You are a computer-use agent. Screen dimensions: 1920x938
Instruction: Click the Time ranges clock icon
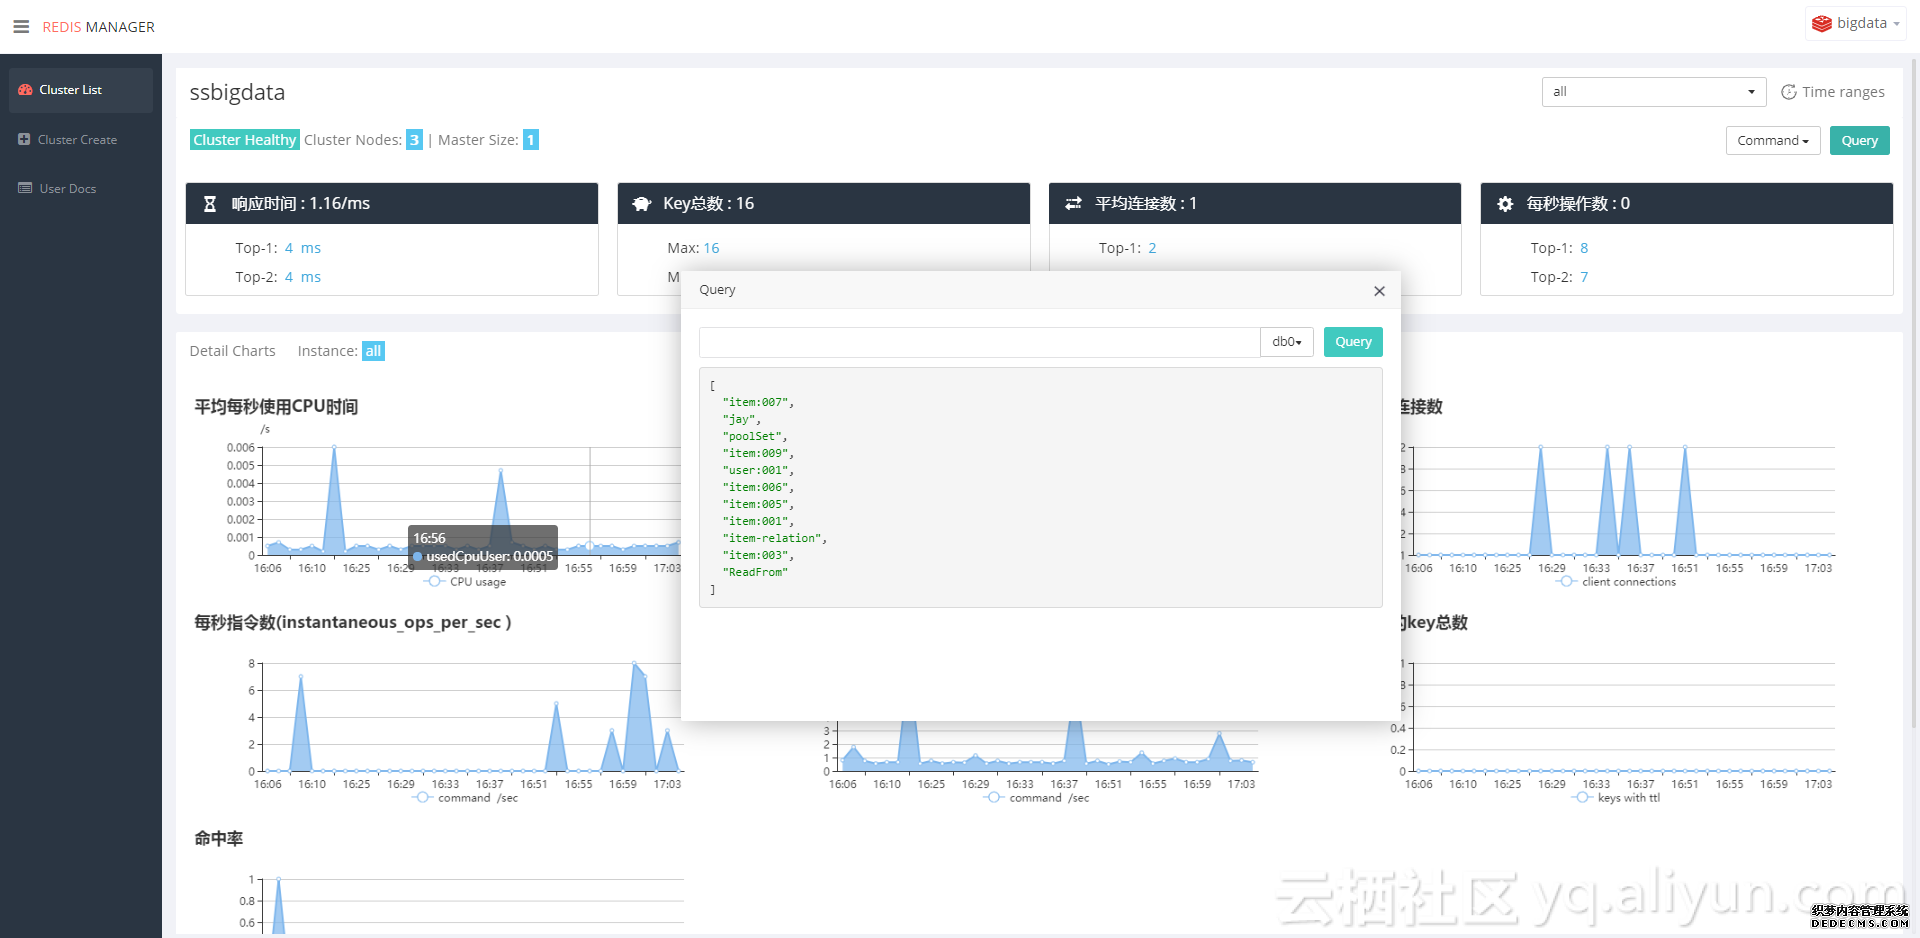pyautogui.click(x=1789, y=92)
